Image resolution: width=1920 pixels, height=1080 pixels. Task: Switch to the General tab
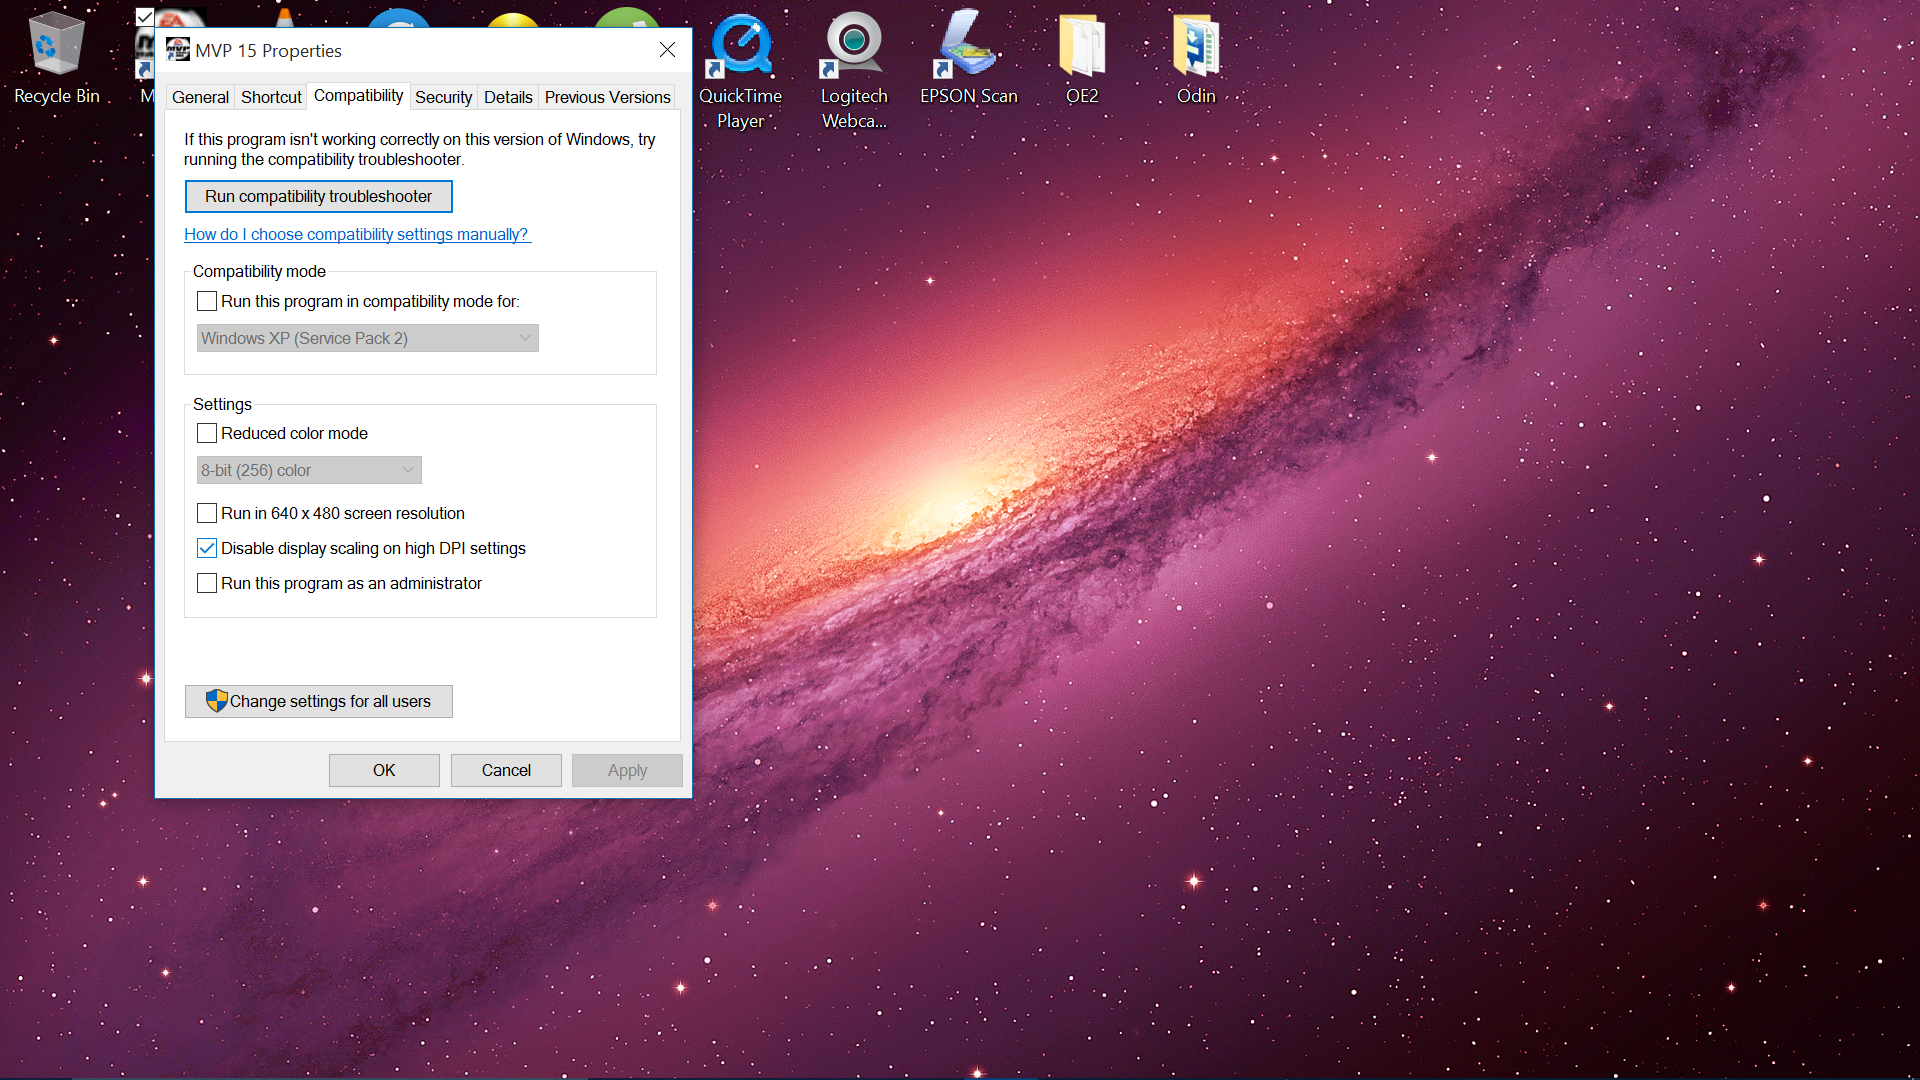click(200, 97)
